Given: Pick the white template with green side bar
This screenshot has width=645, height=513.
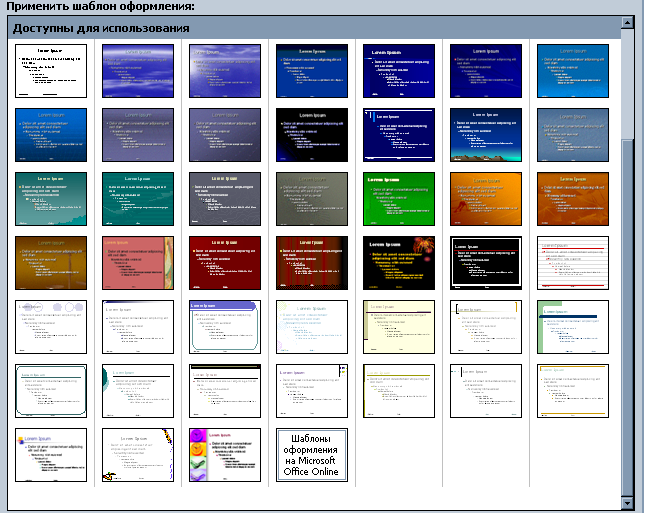Looking at the screenshot, I should 573,327.
